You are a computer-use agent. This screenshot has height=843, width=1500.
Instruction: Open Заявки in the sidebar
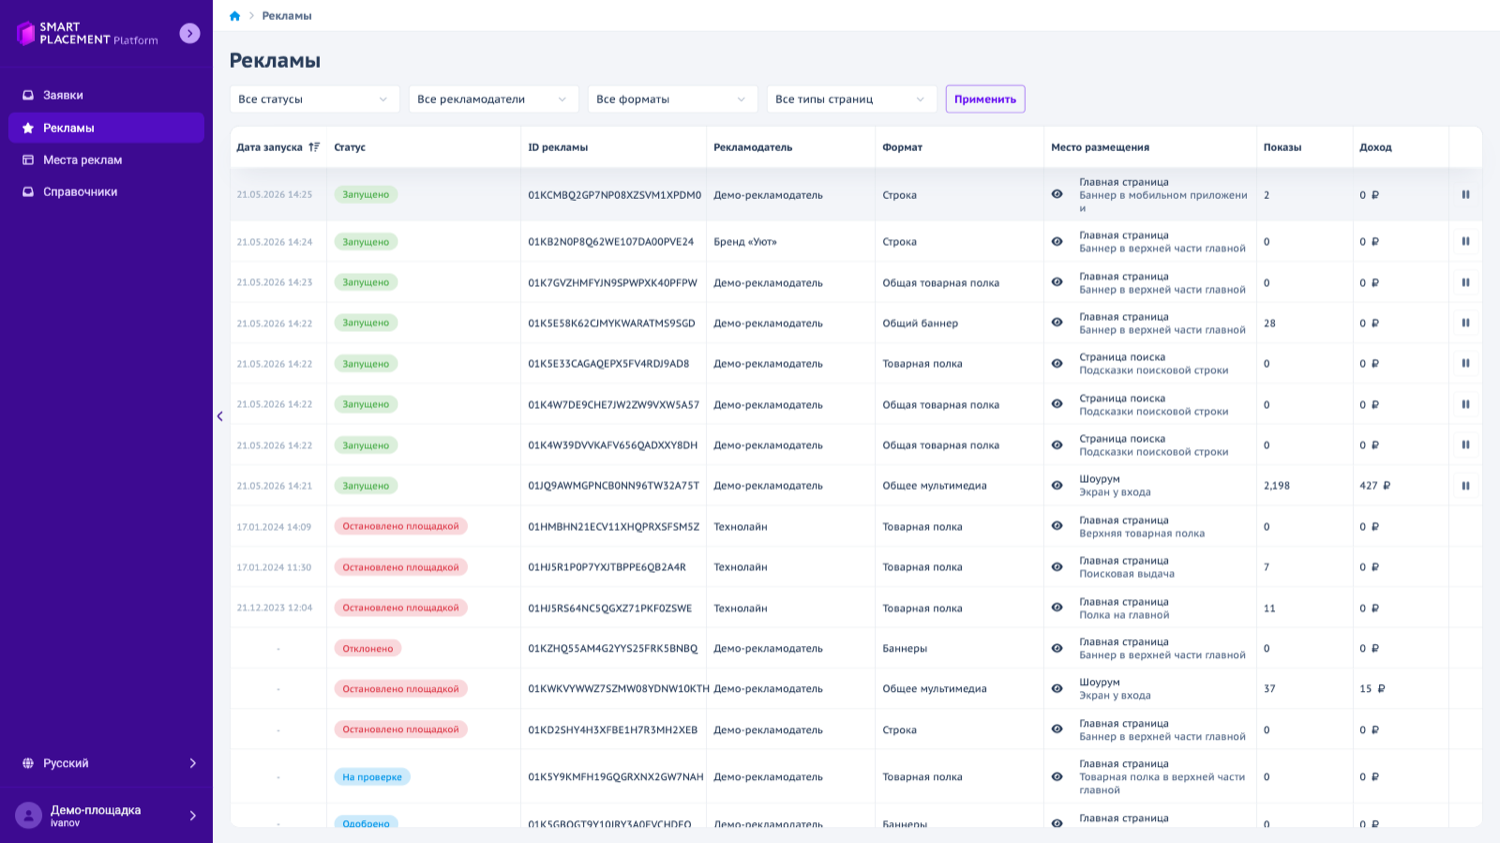pyautogui.click(x=106, y=95)
